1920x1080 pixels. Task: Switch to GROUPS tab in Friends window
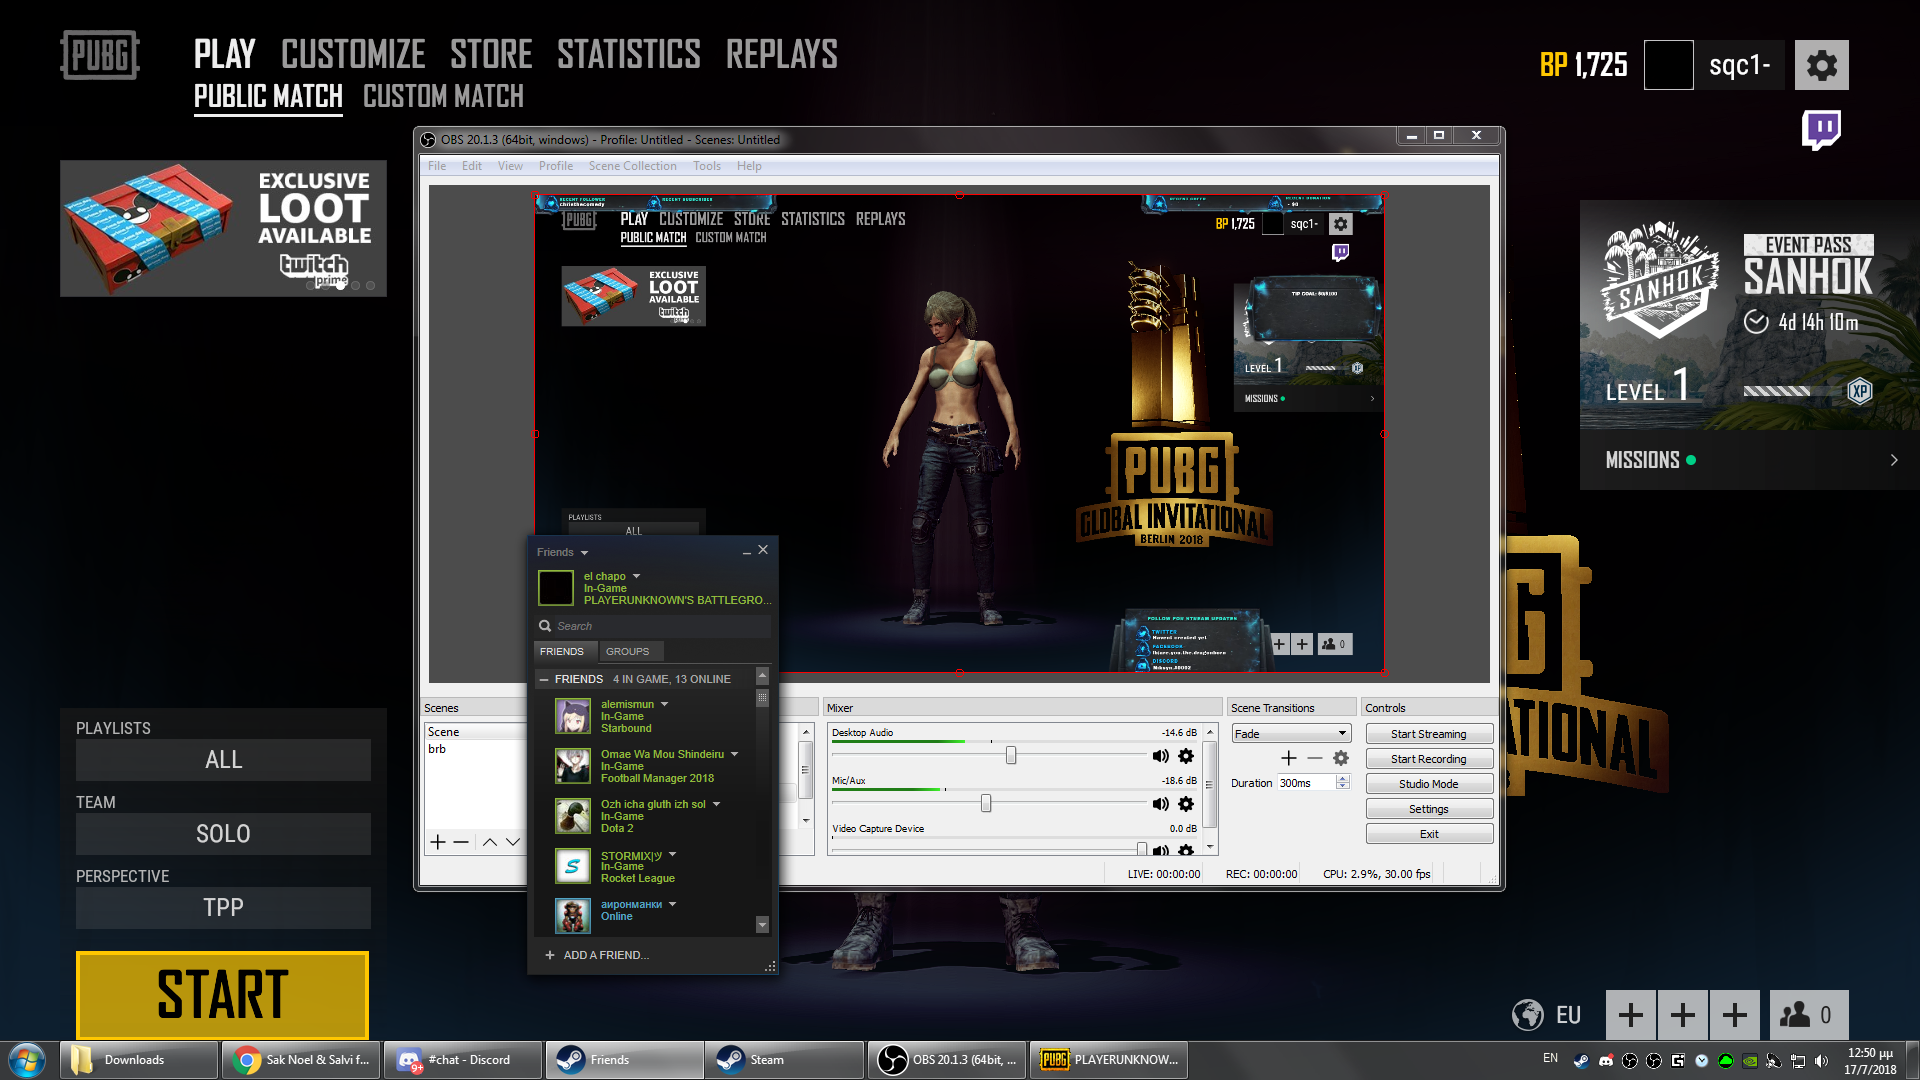[627, 651]
